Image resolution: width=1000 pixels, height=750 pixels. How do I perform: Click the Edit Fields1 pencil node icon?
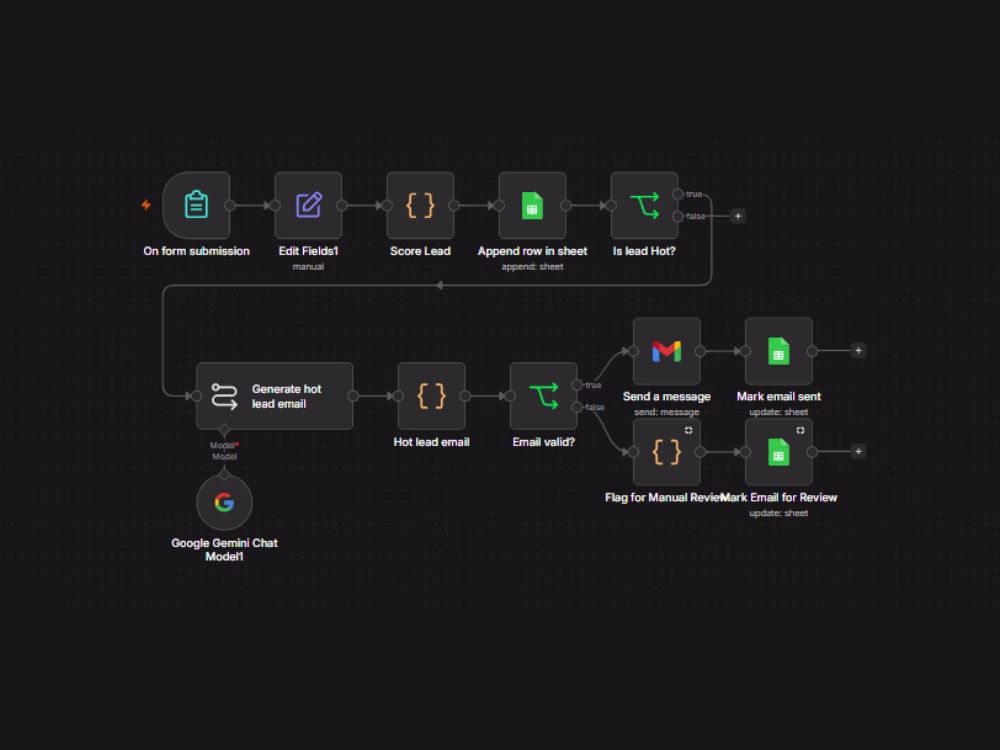coord(308,205)
